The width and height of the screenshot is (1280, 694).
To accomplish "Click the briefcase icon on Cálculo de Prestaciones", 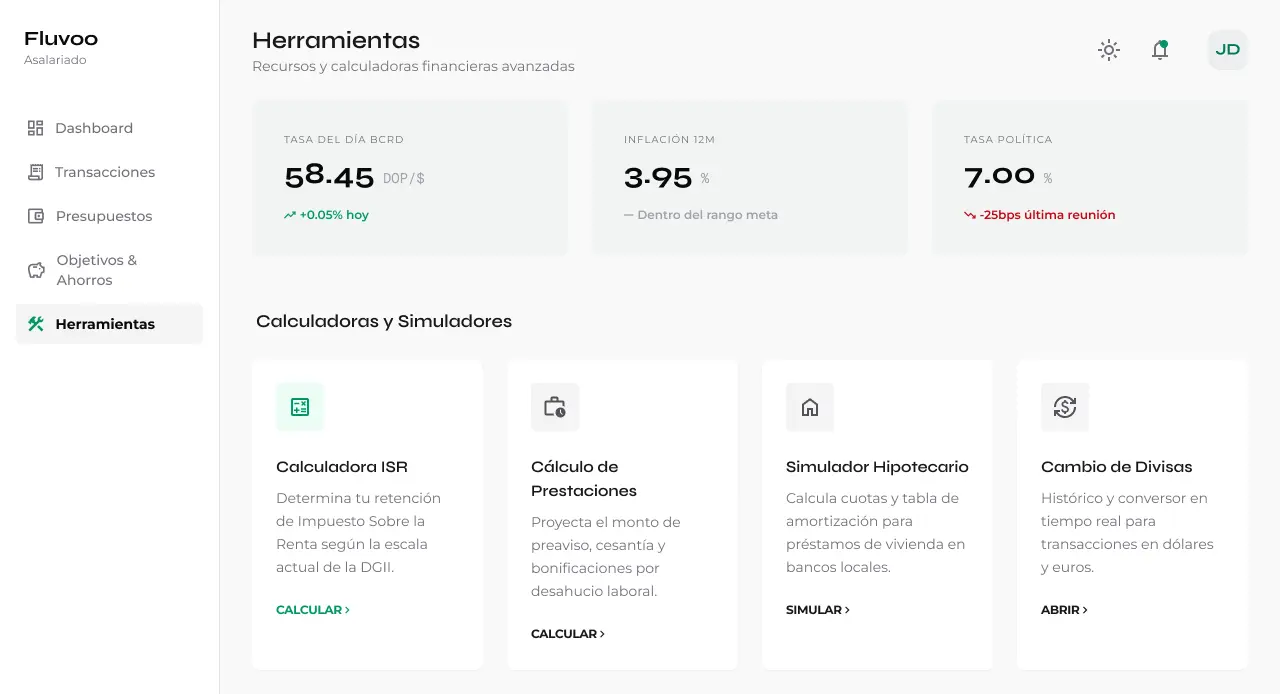I will (555, 407).
